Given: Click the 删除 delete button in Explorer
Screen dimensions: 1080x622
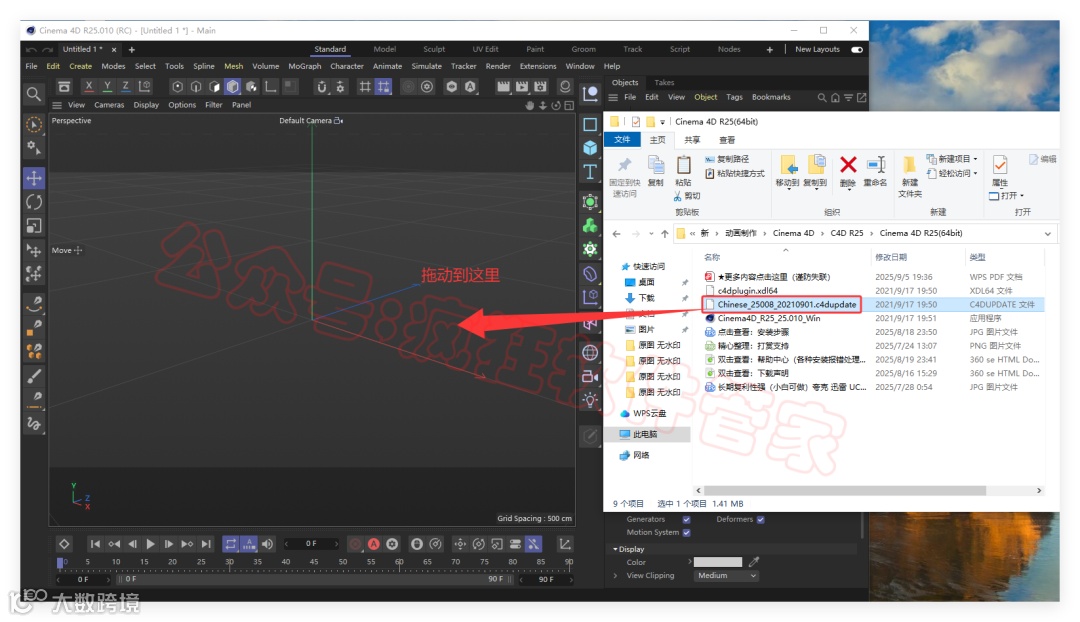Looking at the screenshot, I should tap(848, 172).
